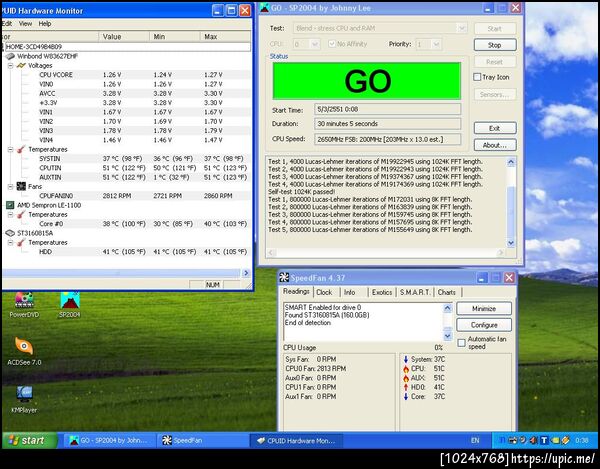Click the green GO status indicator

pos(367,81)
